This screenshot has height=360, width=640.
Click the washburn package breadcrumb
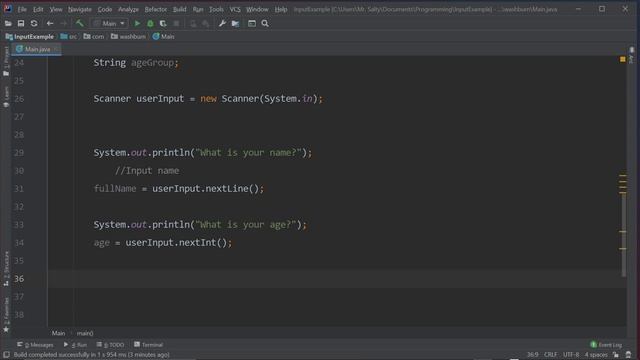128,37
